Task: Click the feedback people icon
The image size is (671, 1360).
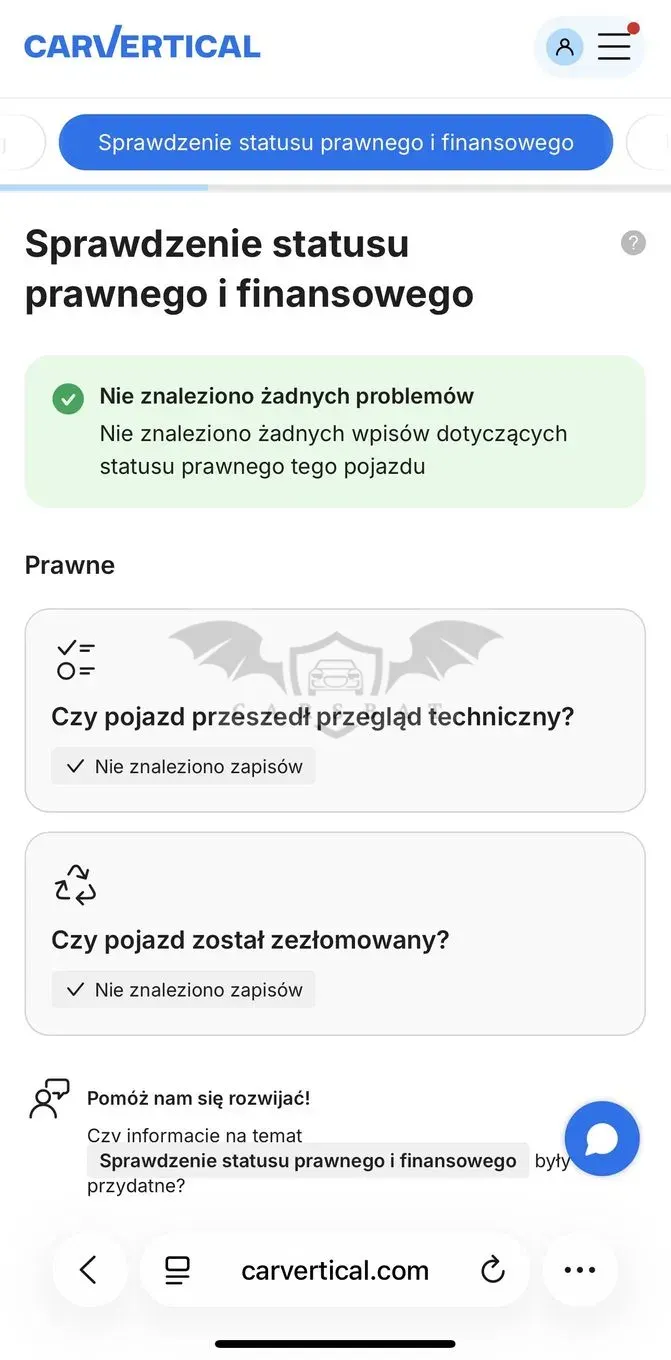Action: tap(49, 1098)
